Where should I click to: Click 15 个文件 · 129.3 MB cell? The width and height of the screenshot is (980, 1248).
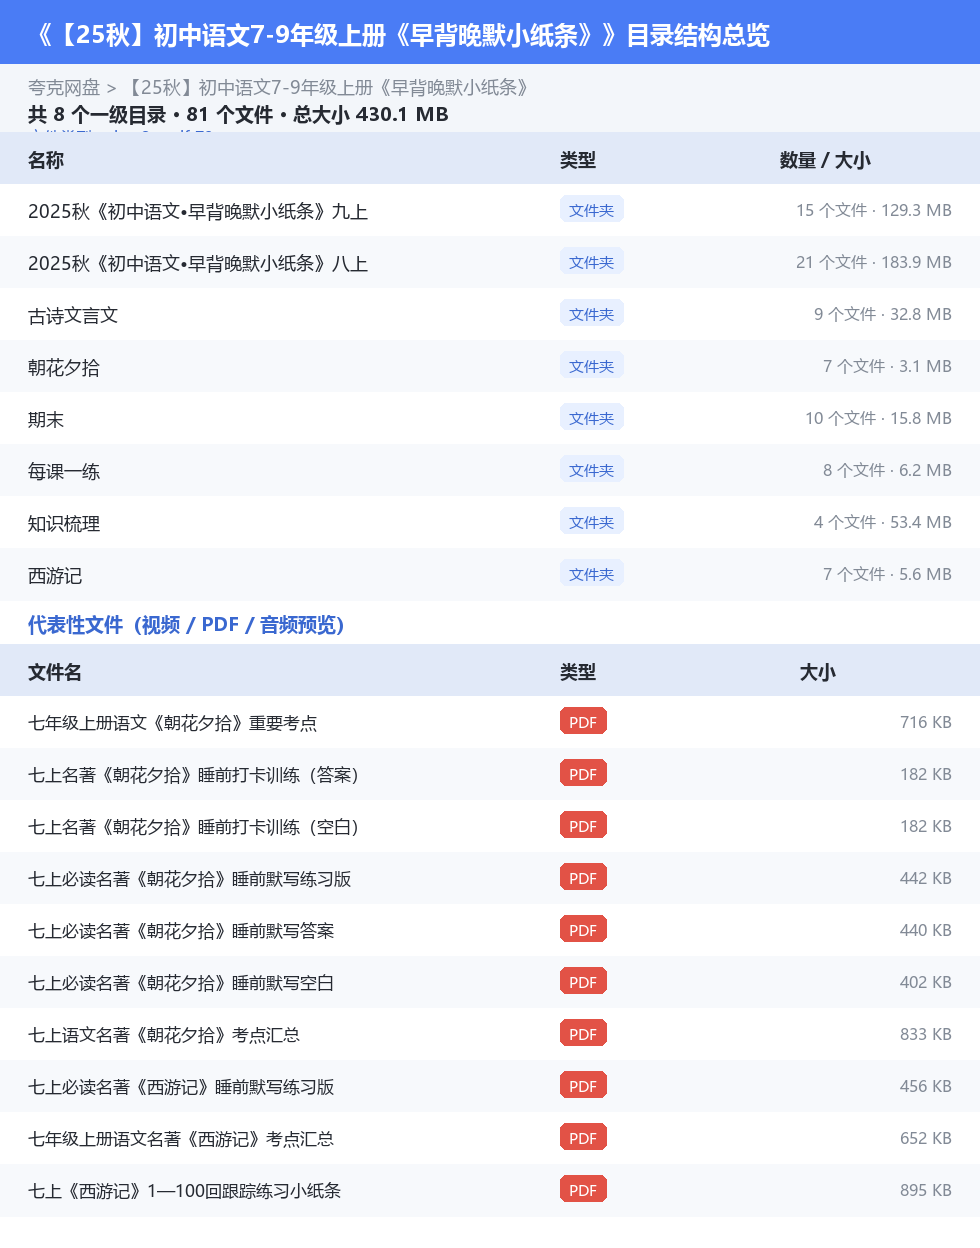(x=874, y=210)
